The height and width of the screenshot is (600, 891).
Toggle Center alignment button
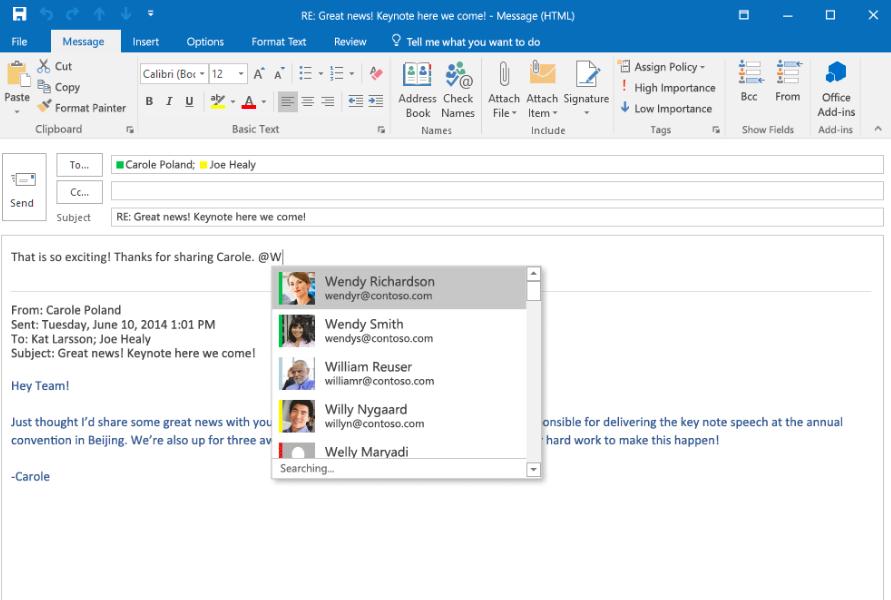(308, 102)
